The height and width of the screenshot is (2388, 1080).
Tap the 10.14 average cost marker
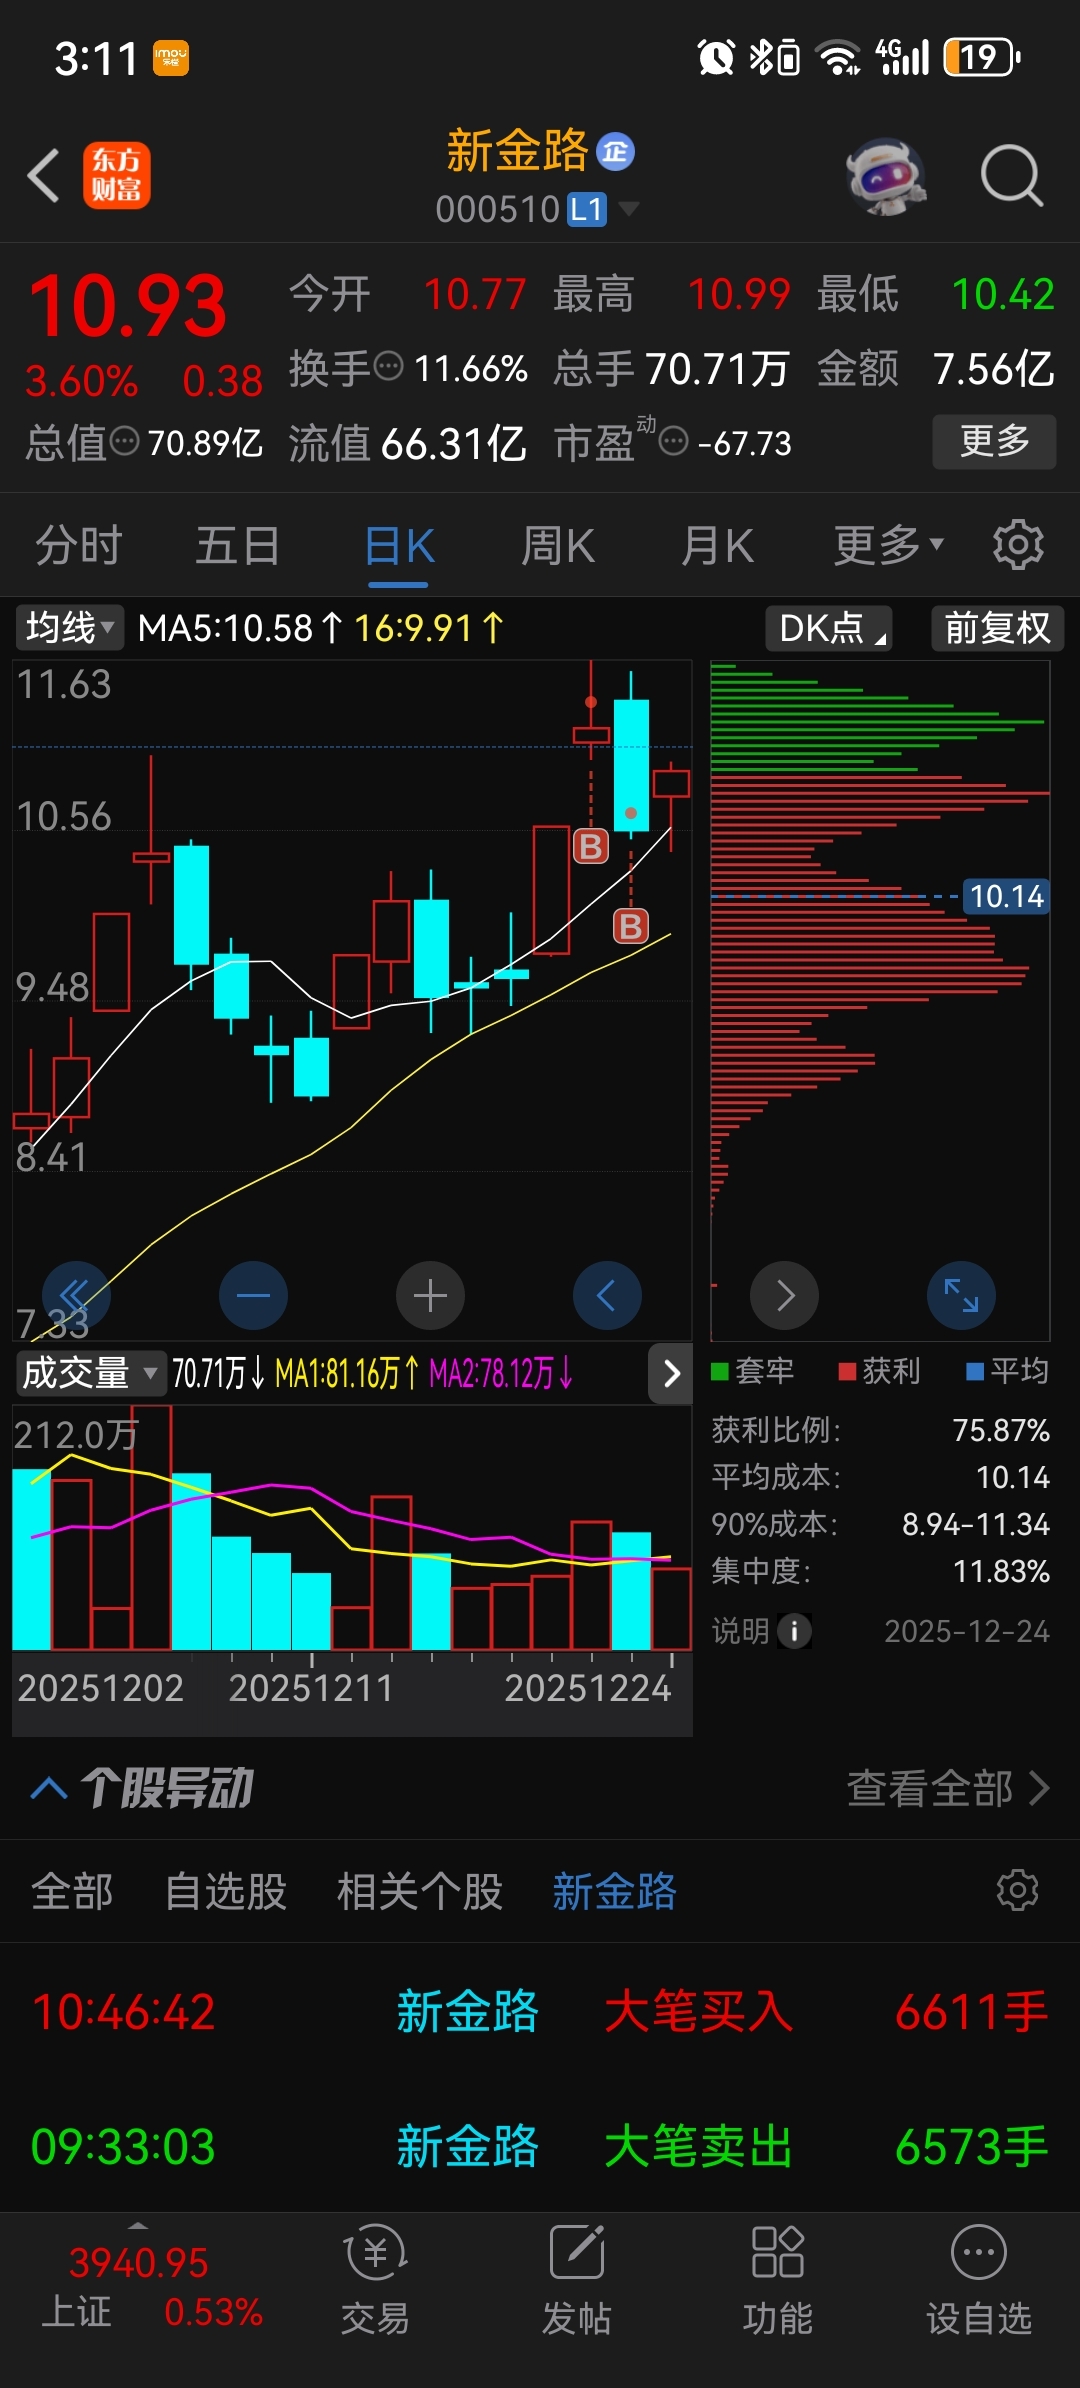(1006, 896)
